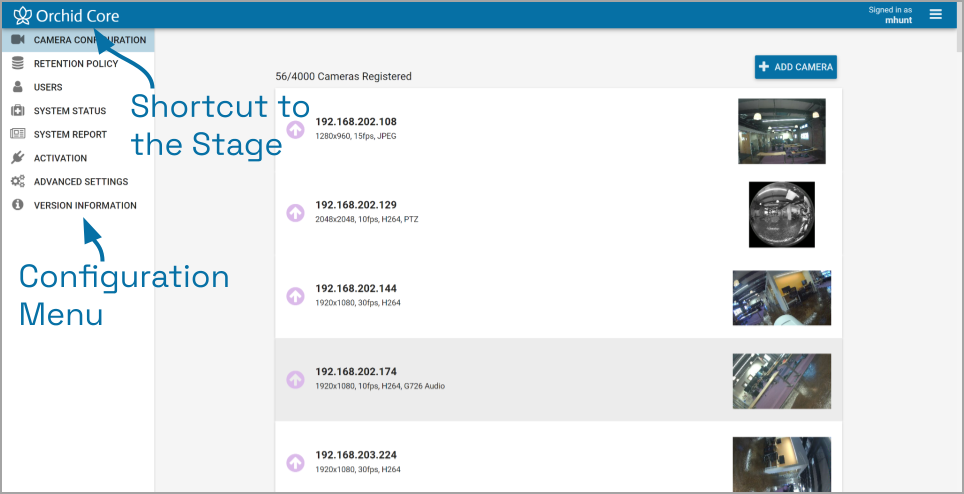This screenshot has width=964, height=494.
Task: Go to the Users section
Action: 77,87
